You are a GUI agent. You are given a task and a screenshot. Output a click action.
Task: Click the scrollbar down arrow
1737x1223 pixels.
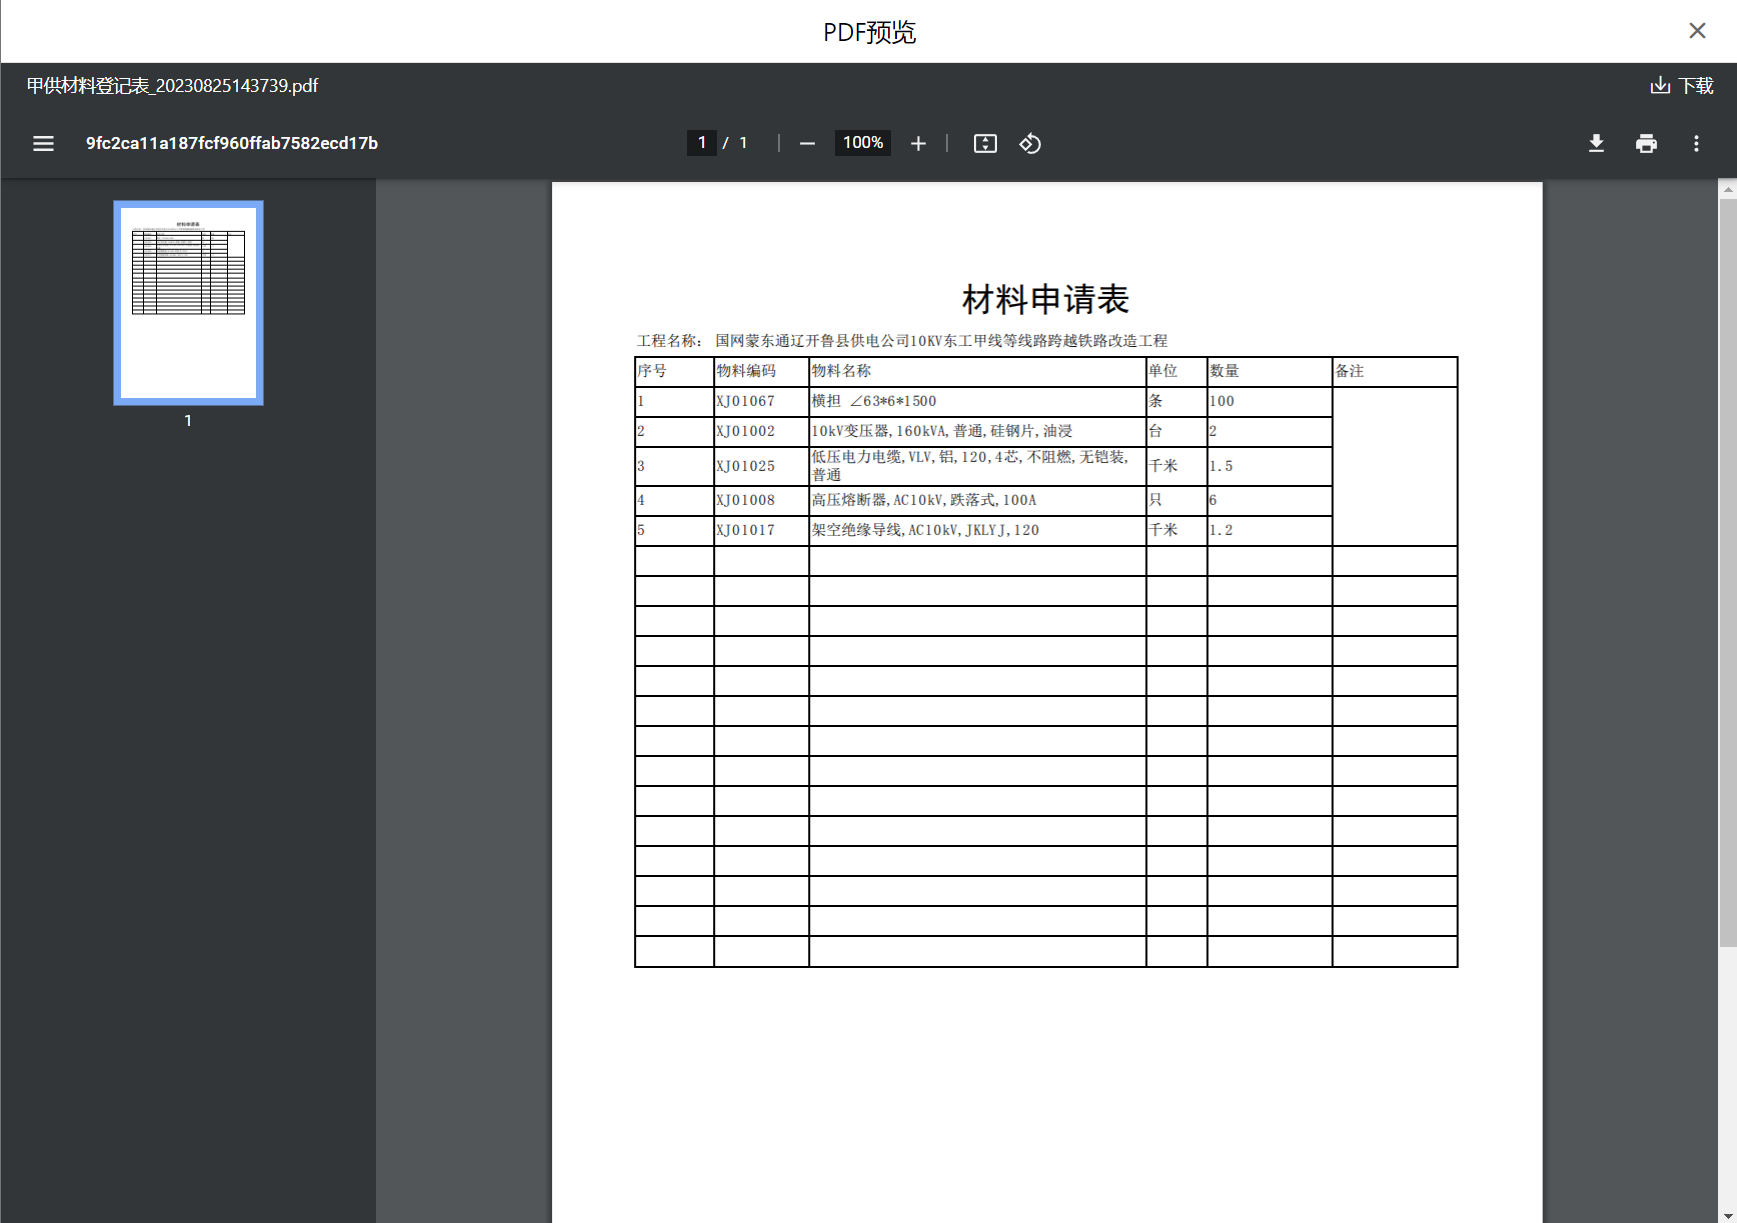point(1727,1215)
